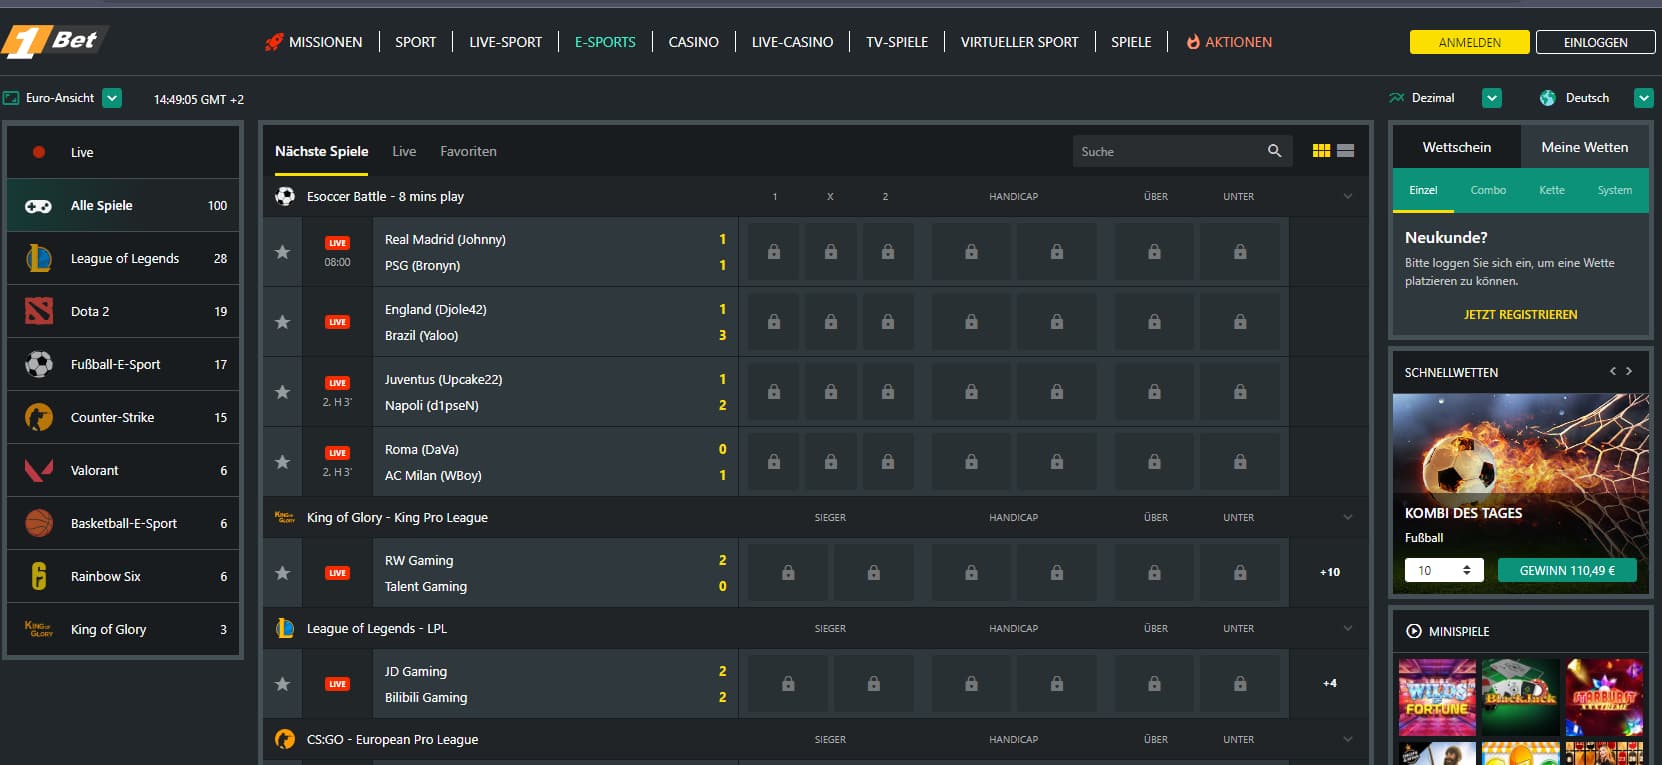Switch to the yellow grid view icon
This screenshot has height=765, width=1662.
coord(1321,151)
